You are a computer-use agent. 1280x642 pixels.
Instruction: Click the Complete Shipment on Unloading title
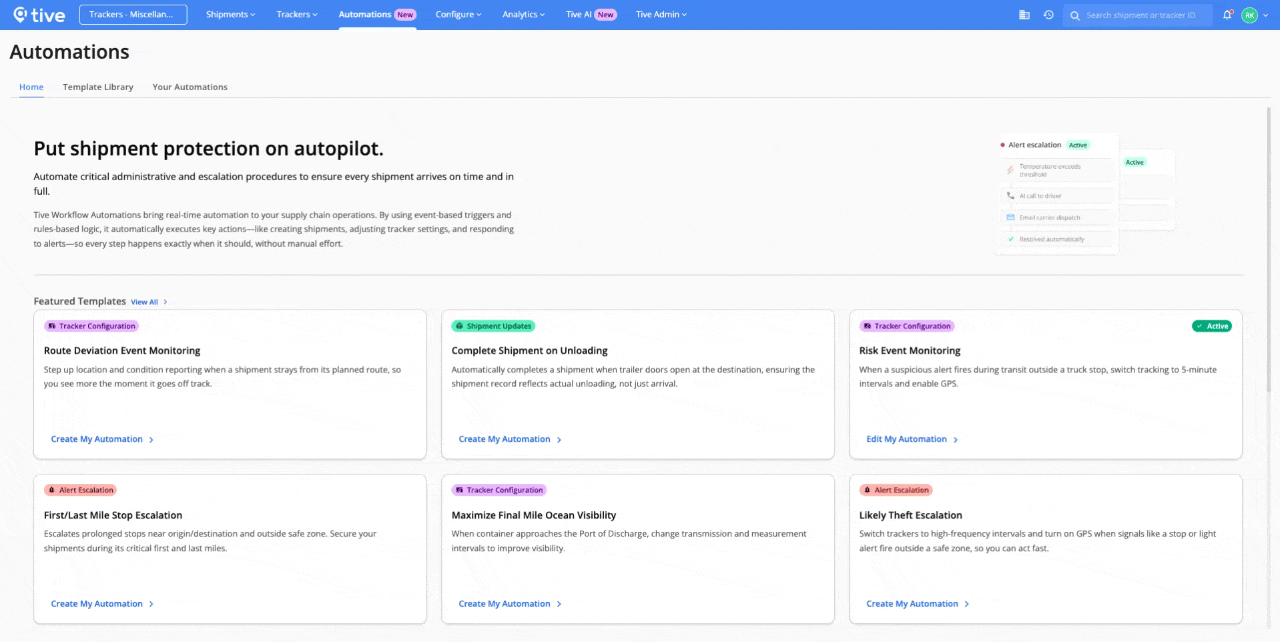[530, 351]
